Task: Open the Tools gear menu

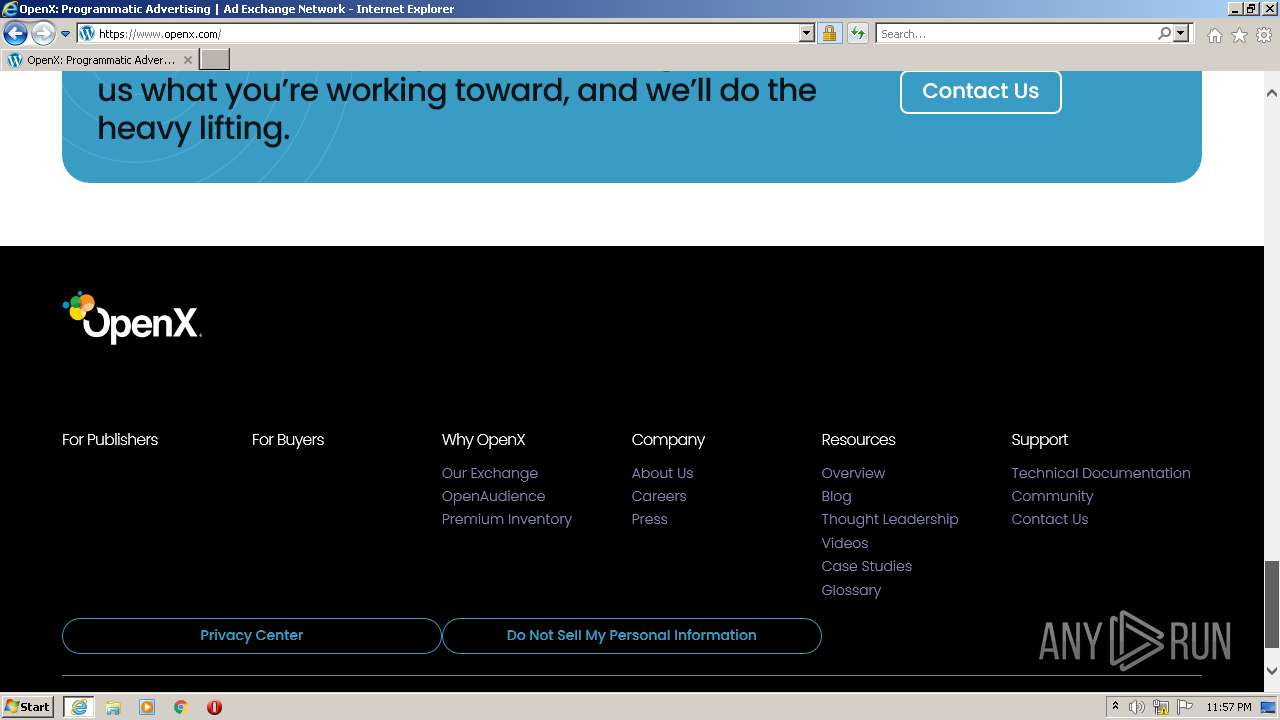Action: [1264, 35]
